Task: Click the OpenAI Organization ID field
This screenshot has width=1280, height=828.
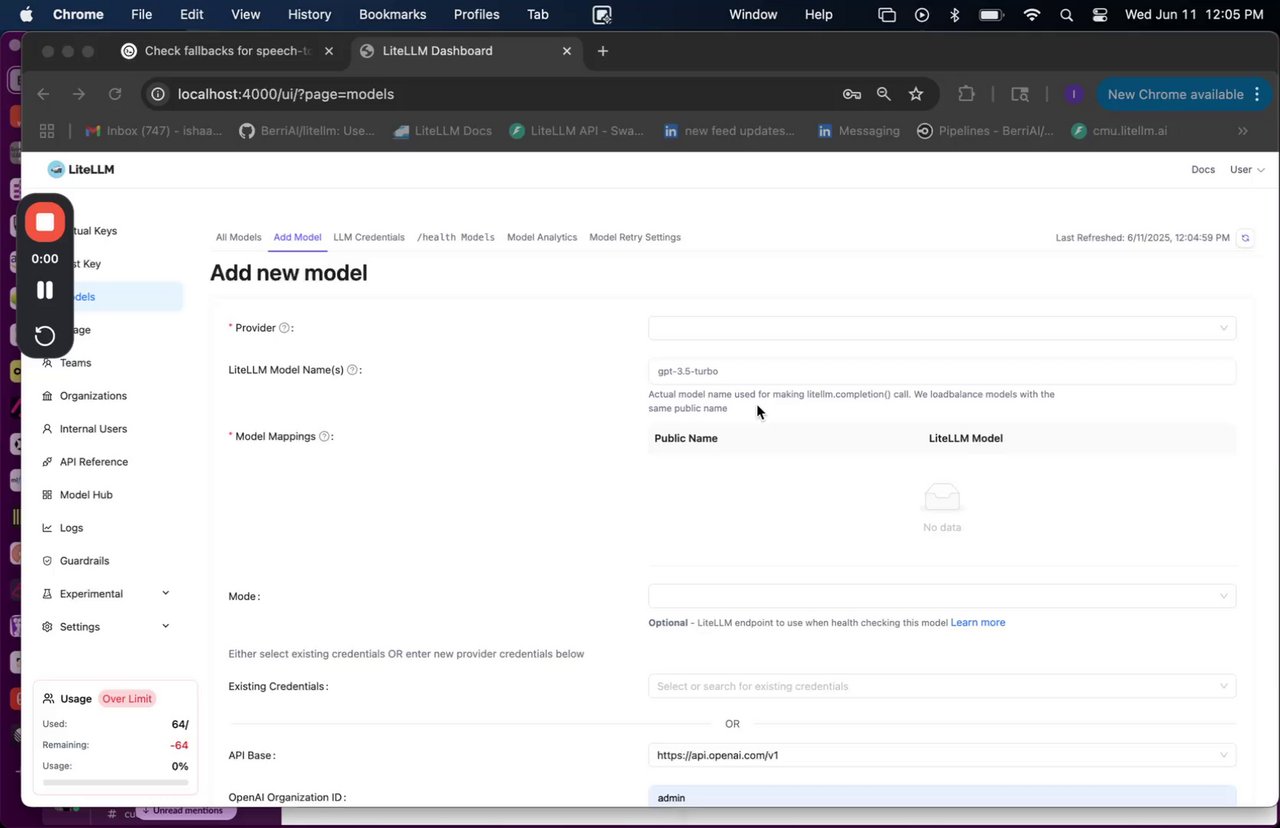Action: [942, 797]
